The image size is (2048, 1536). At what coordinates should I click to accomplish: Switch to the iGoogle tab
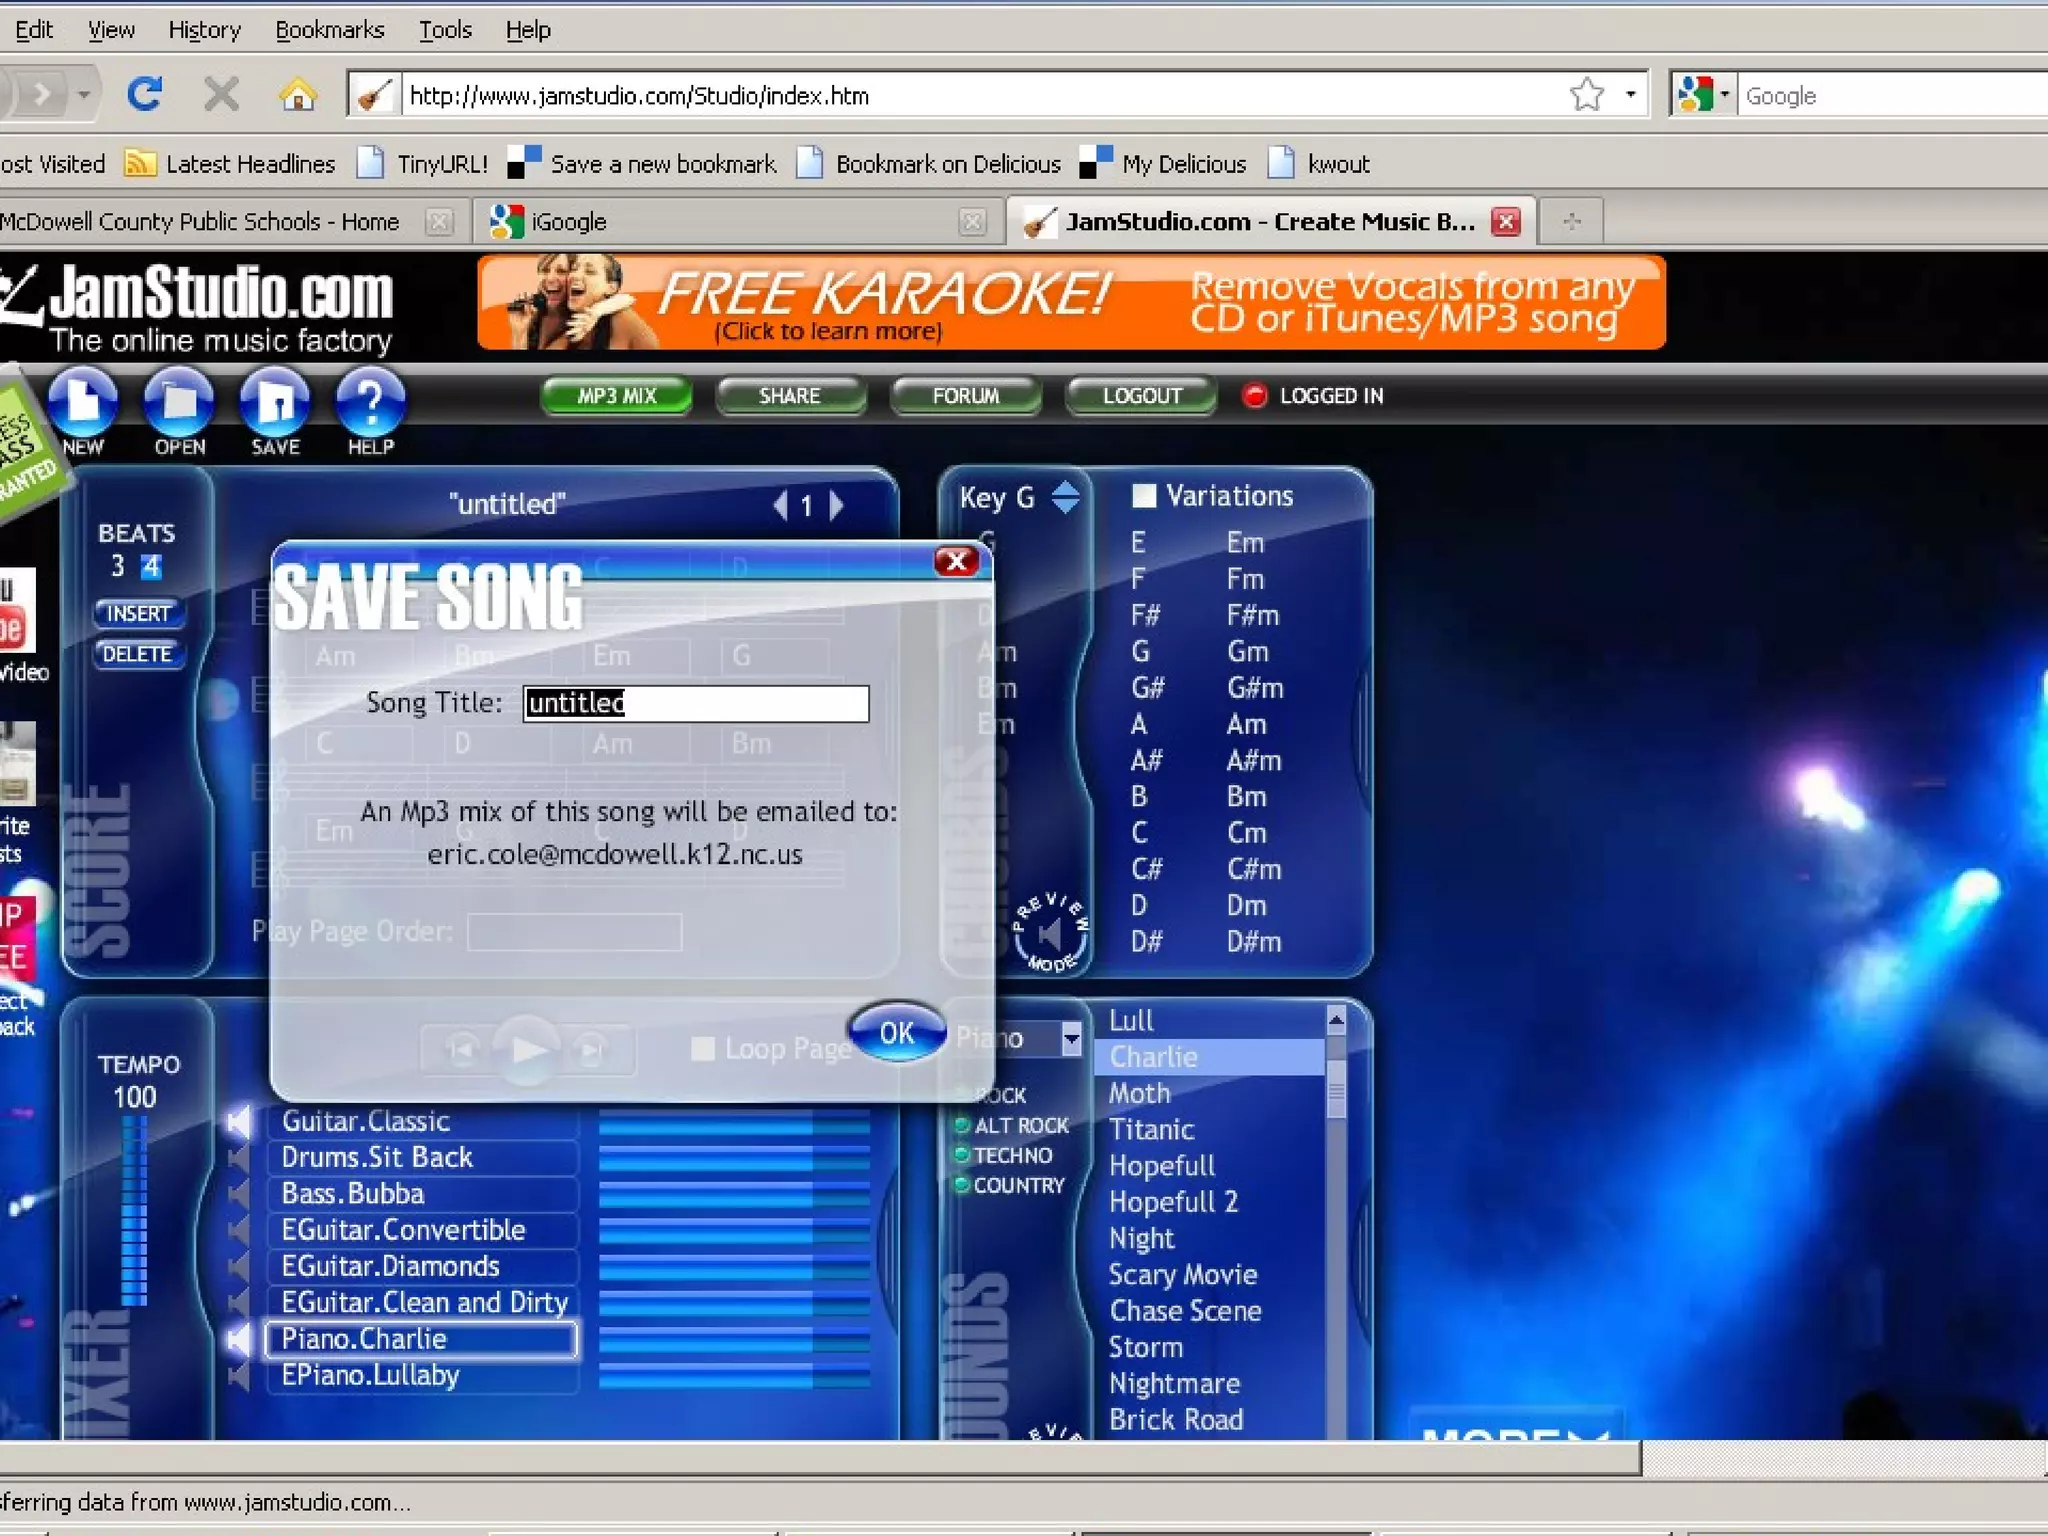pos(568,222)
